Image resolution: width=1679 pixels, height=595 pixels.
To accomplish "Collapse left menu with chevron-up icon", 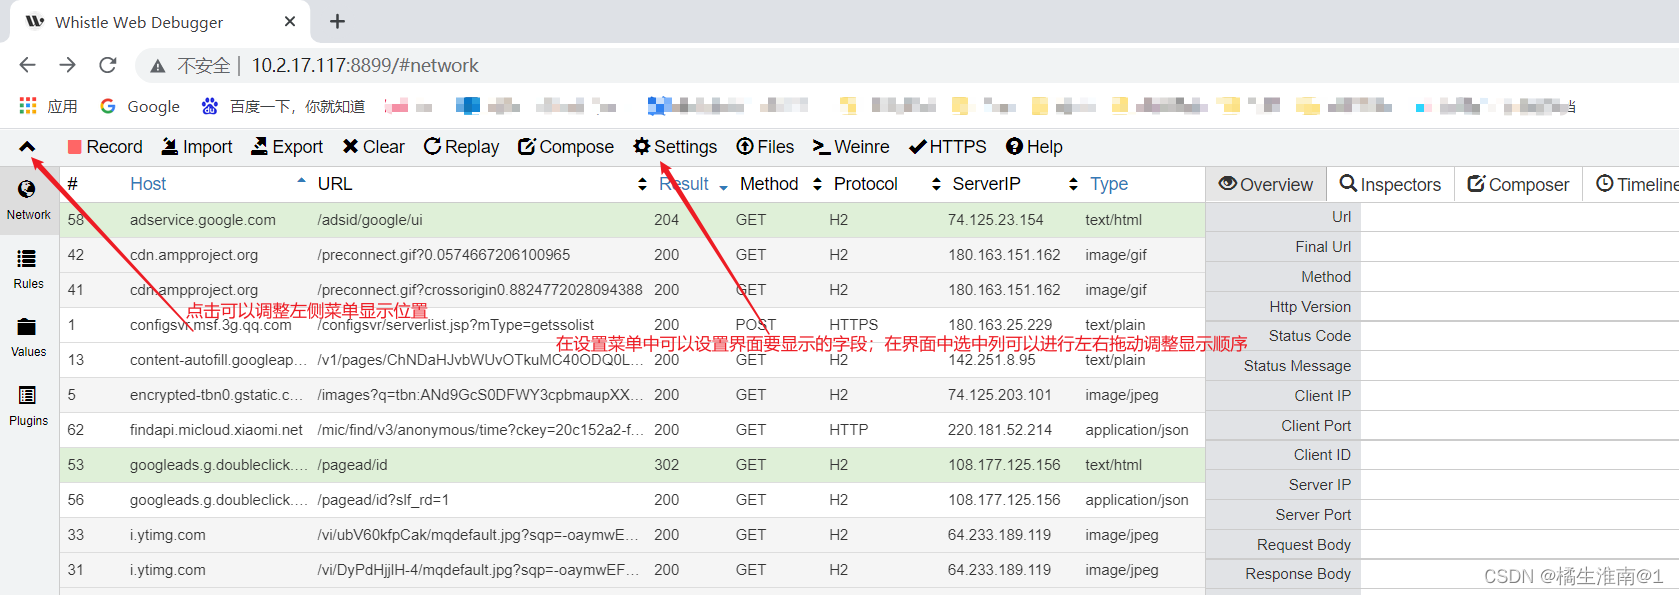I will [x=27, y=147].
